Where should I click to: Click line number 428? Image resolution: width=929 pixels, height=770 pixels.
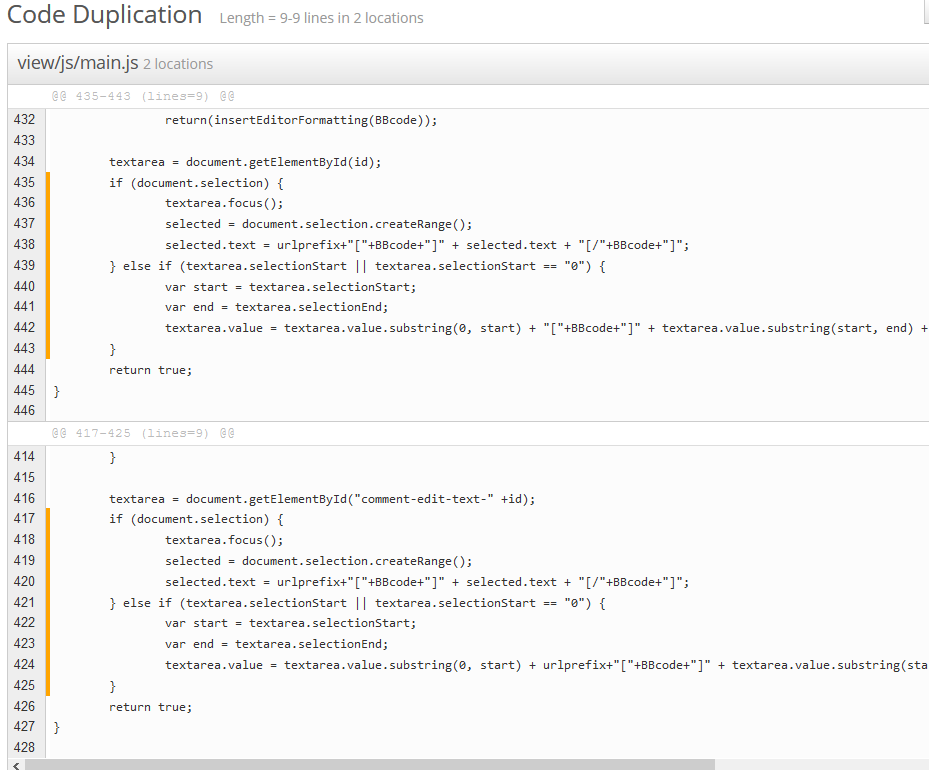(25, 748)
